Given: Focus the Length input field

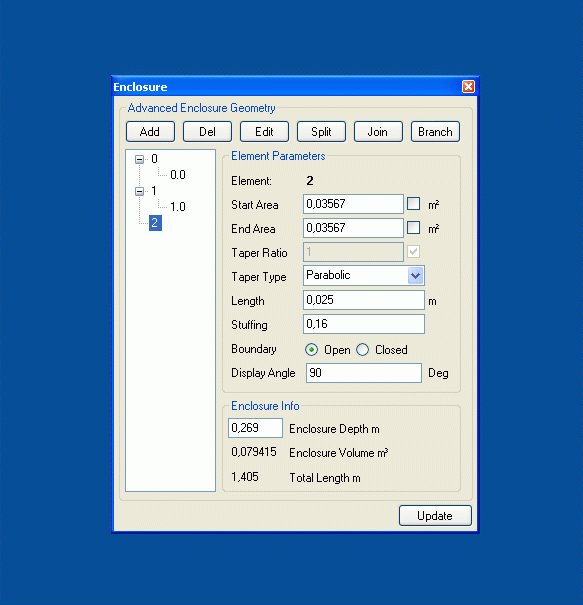Looking at the screenshot, I should pos(364,300).
